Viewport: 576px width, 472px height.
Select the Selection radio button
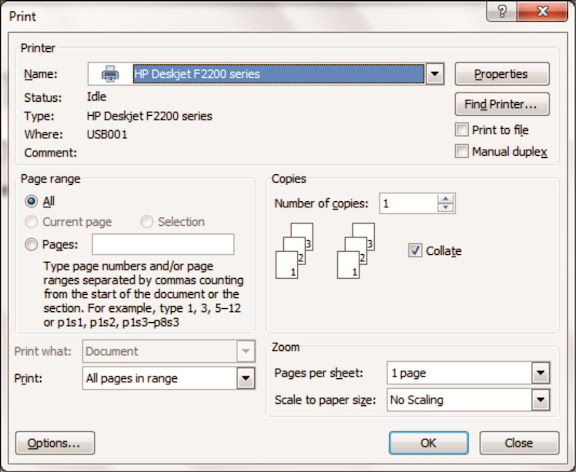(147, 222)
